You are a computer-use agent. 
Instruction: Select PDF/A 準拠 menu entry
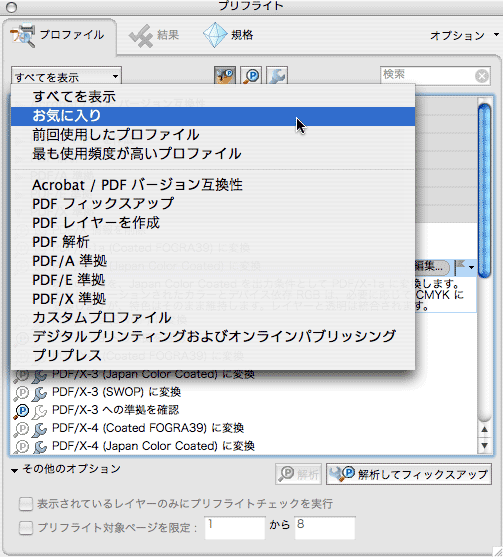(x=213, y=261)
